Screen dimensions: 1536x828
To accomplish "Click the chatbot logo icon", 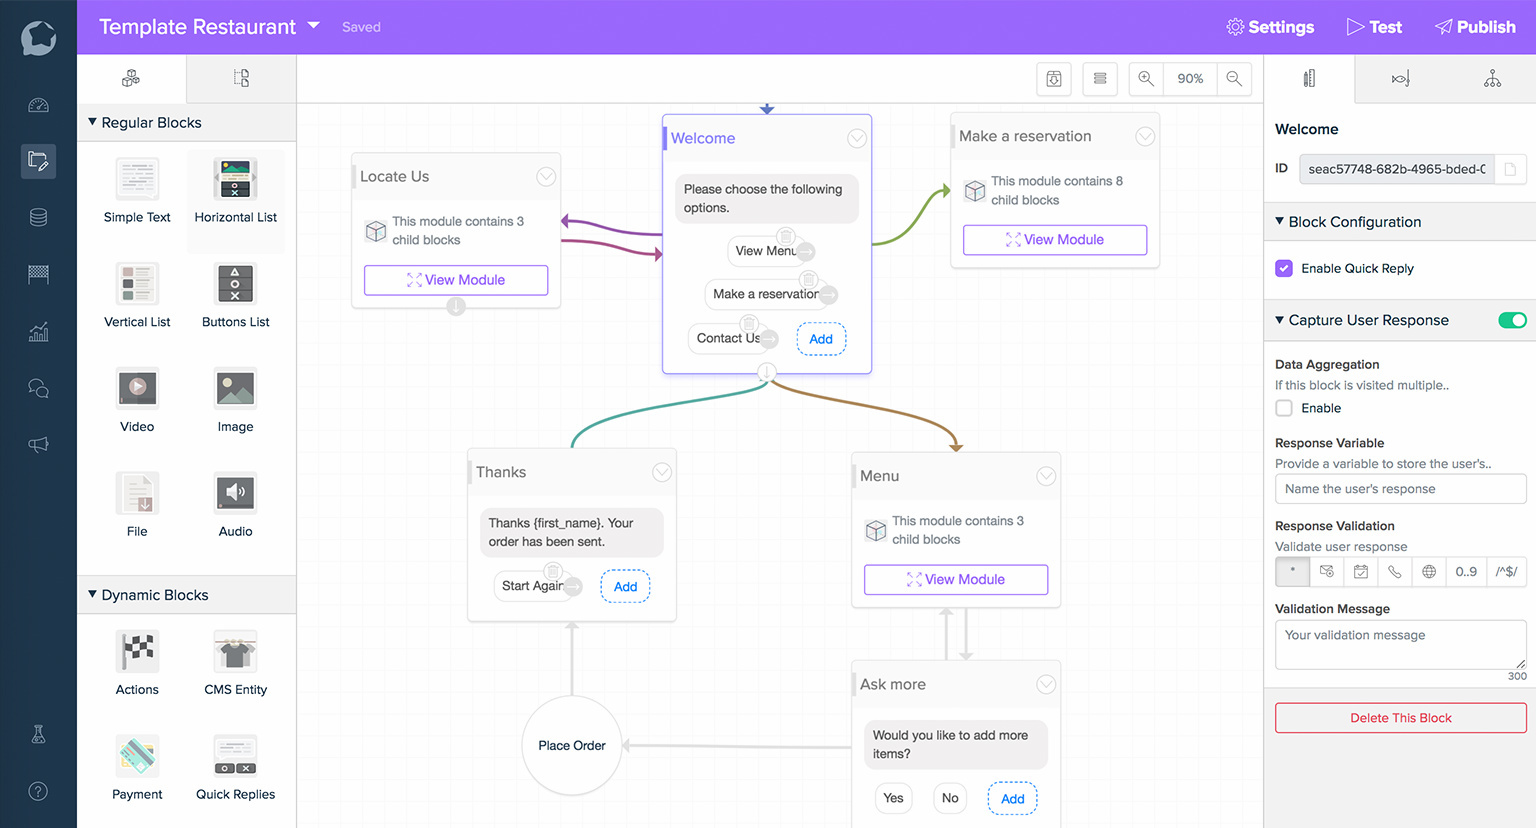I will tap(38, 38).
